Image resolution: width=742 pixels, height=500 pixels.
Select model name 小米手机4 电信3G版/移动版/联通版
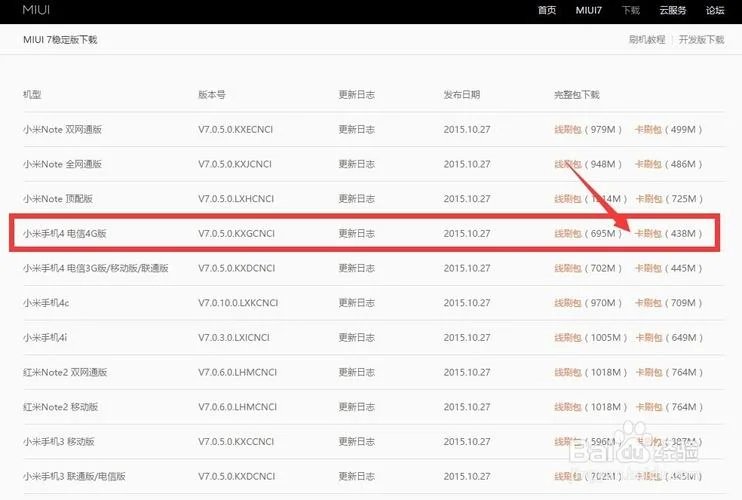(x=96, y=268)
